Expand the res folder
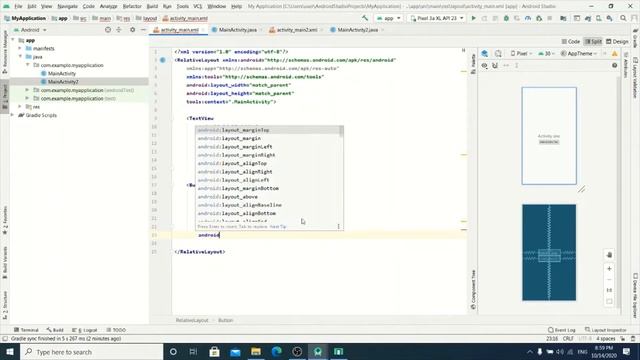640x360 pixels. [x=20, y=107]
